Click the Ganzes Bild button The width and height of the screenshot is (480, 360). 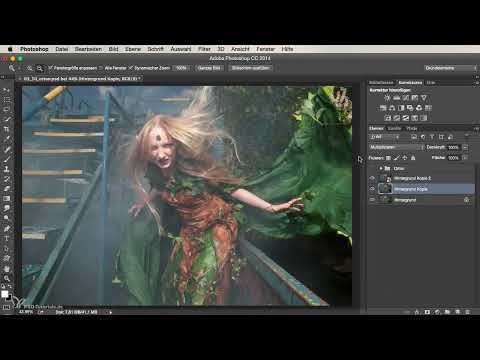point(209,68)
